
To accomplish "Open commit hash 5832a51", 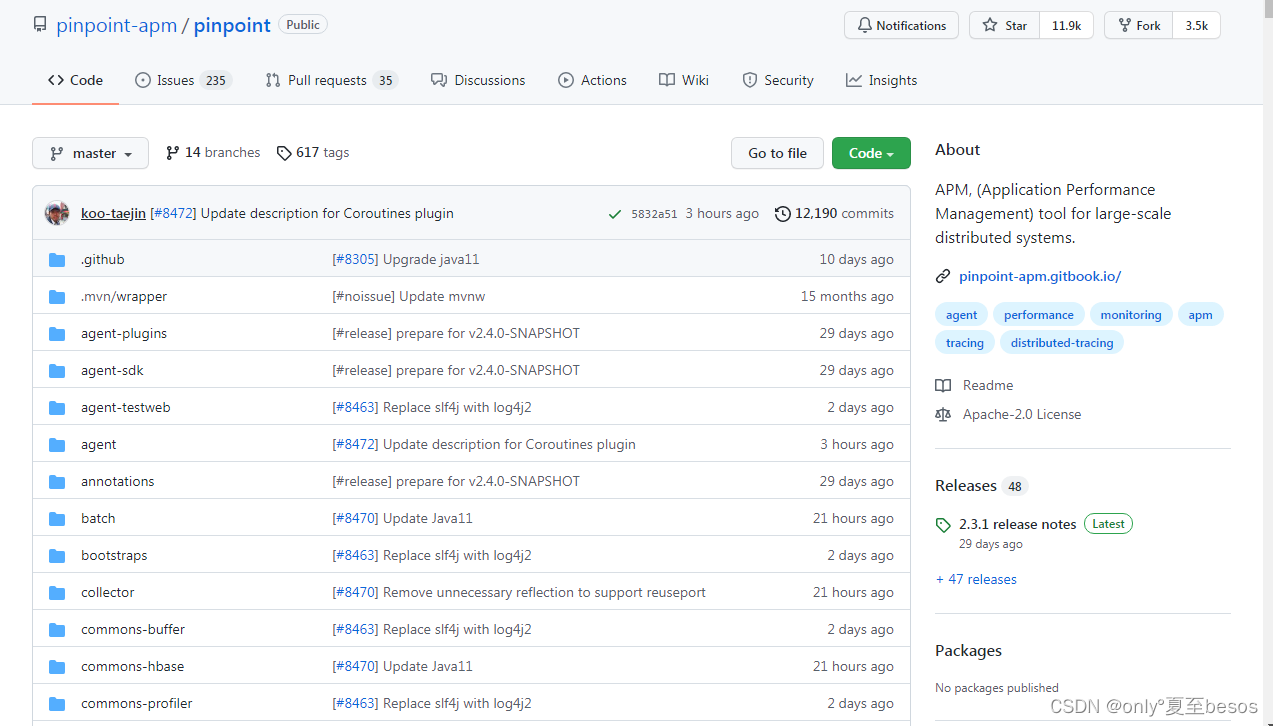I will point(654,214).
